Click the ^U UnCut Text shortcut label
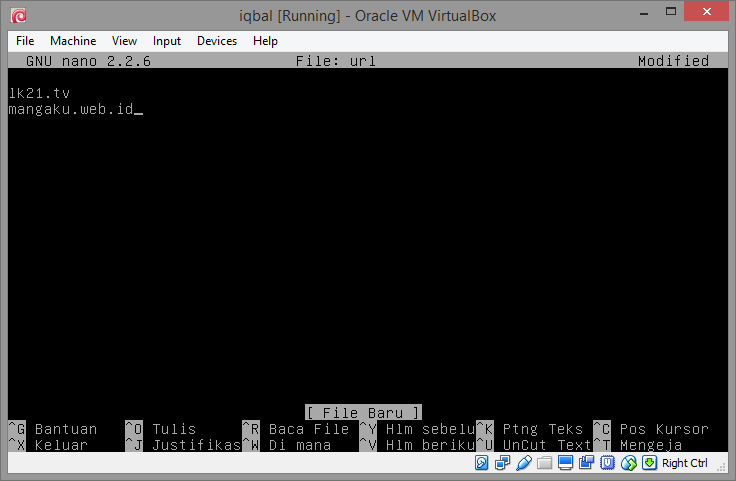This screenshot has height=481, width=736. (x=534, y=445)
